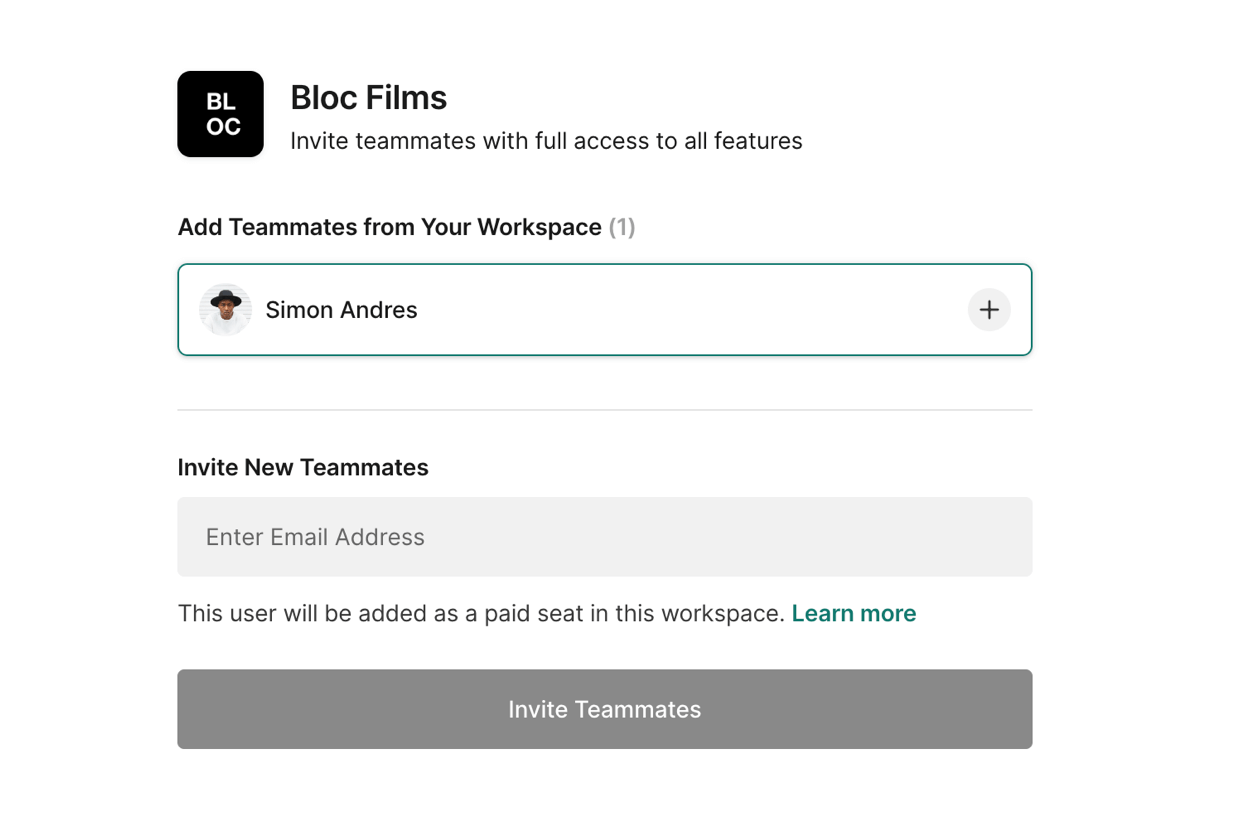
Task: Click the word 'Films' in the title
Action: point(406,98)
